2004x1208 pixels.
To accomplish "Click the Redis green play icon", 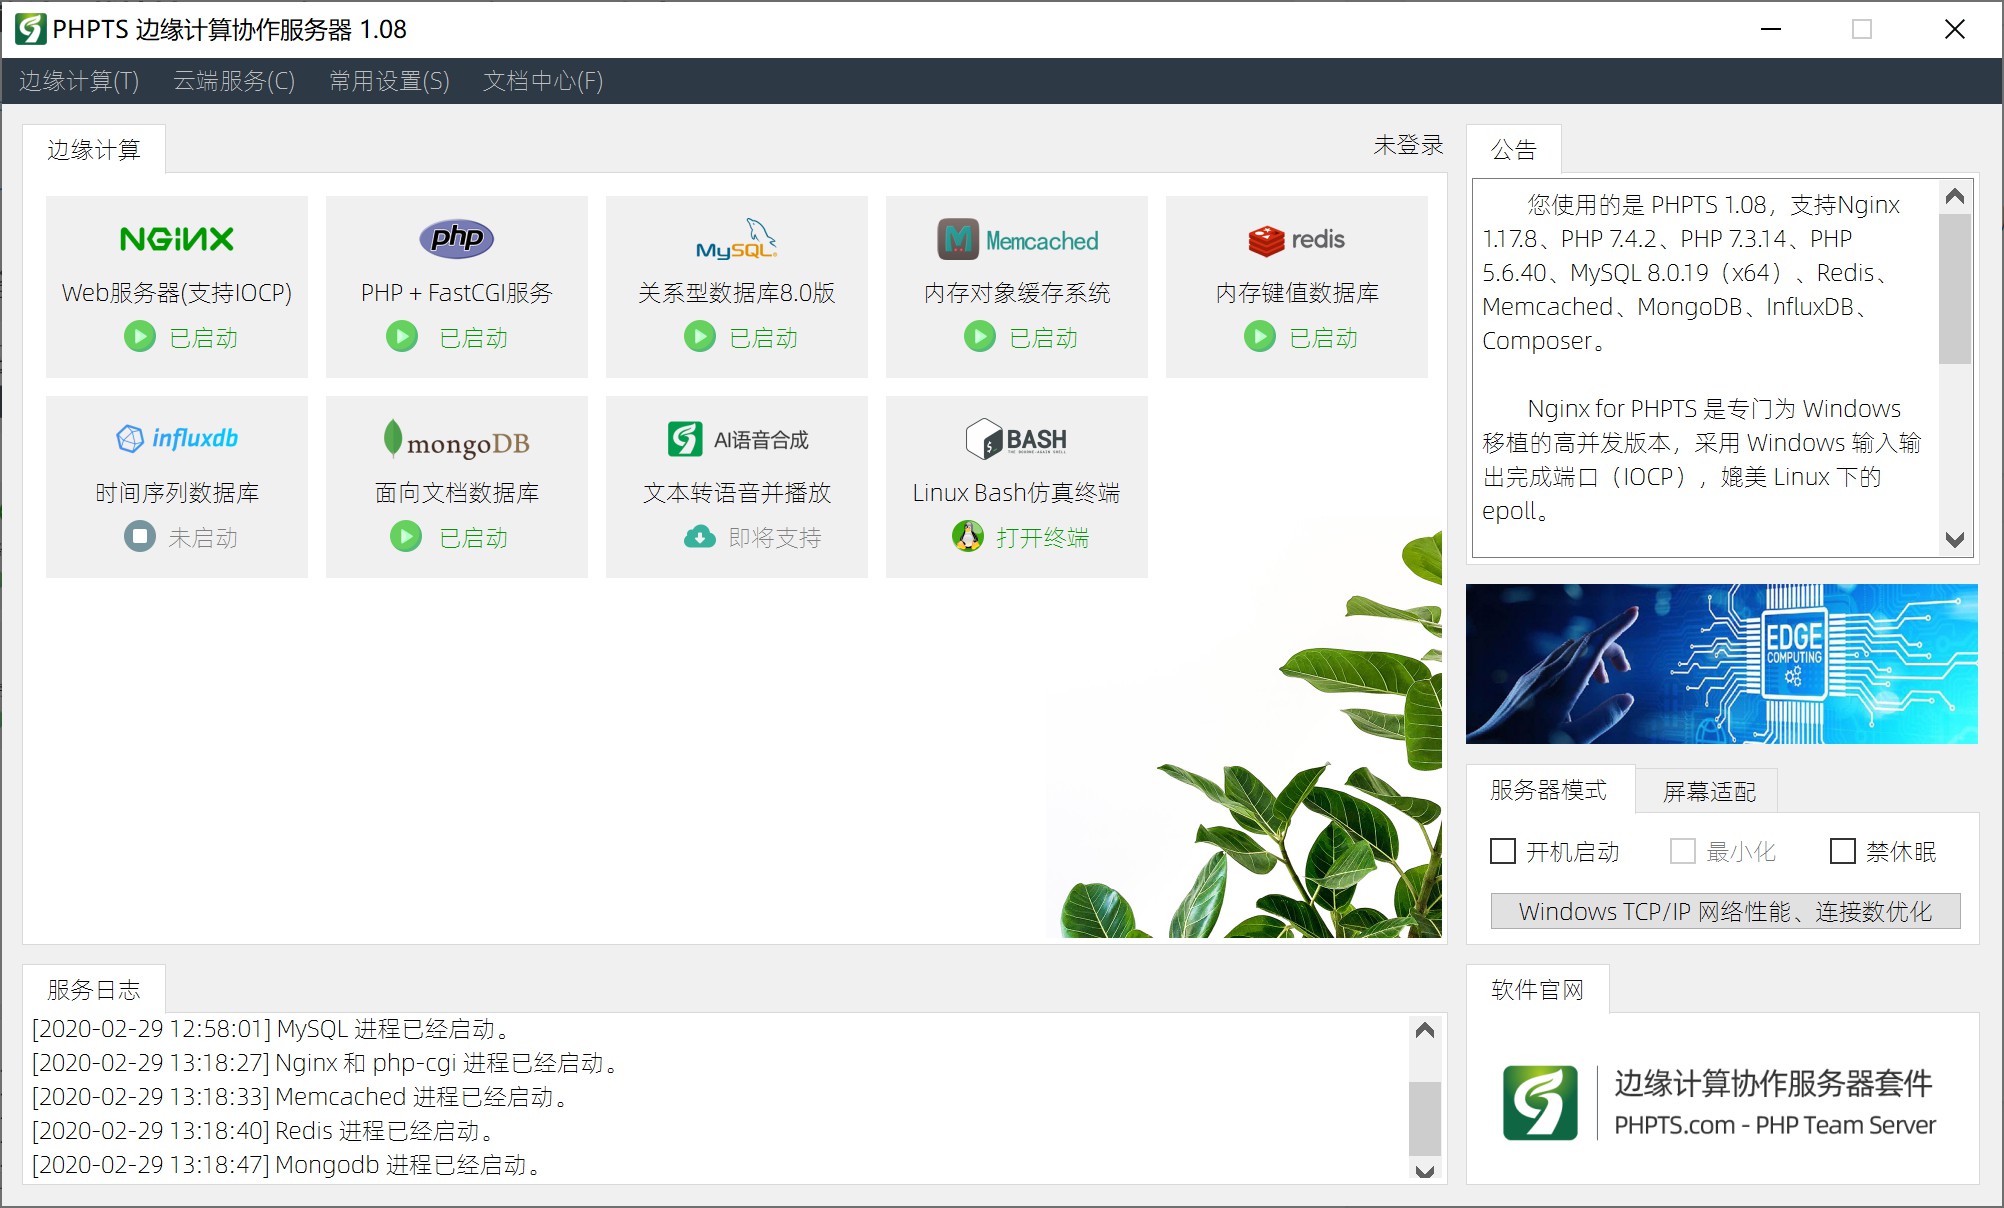I will (x=1260, y=337).
